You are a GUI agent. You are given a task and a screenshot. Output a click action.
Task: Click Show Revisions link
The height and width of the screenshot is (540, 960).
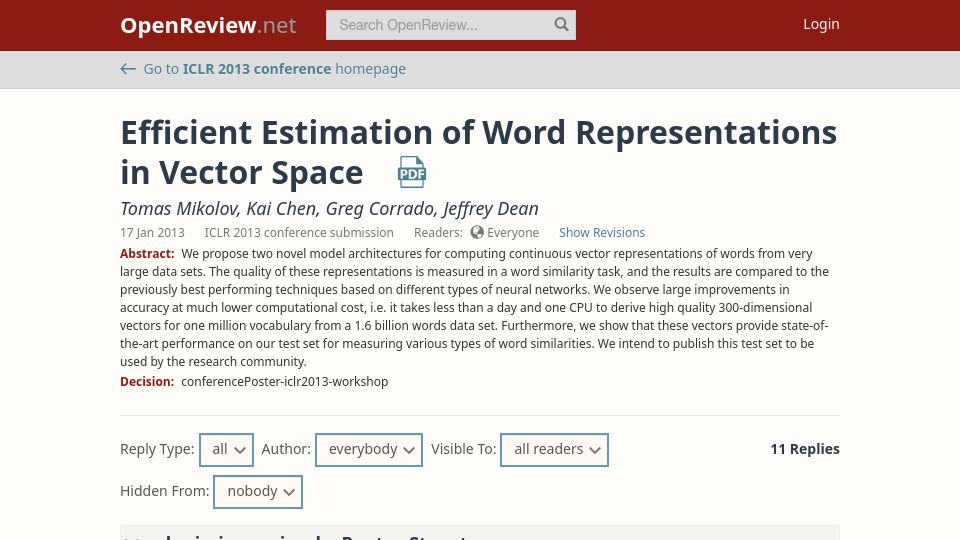602,233
